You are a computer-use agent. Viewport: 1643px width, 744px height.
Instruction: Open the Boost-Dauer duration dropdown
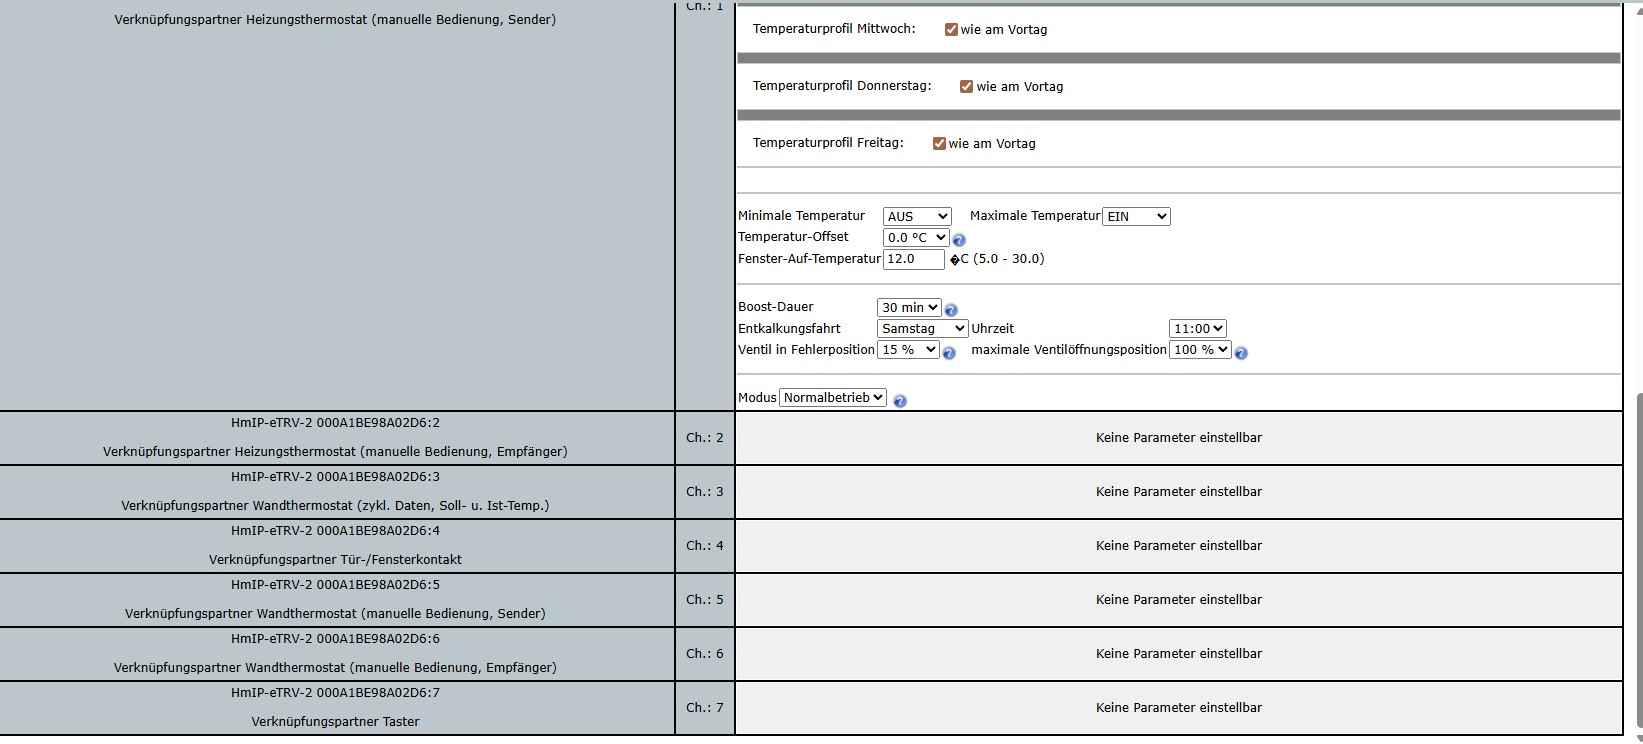click(908, 308)
